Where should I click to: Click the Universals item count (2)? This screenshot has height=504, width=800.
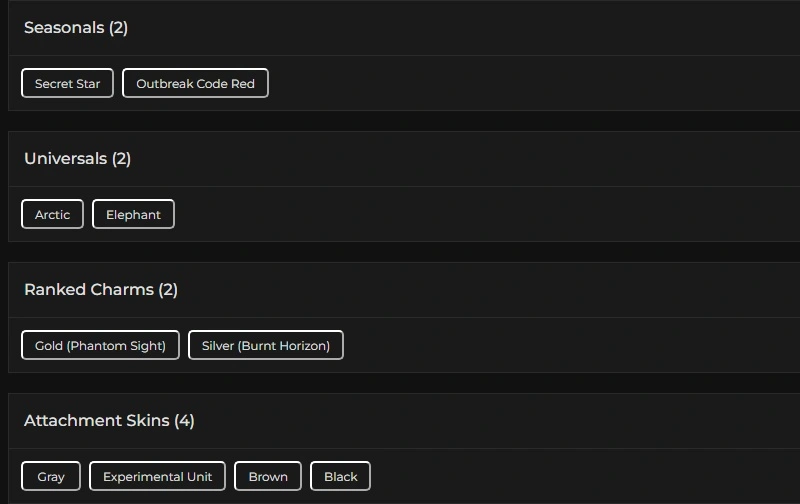coord(121,159)
